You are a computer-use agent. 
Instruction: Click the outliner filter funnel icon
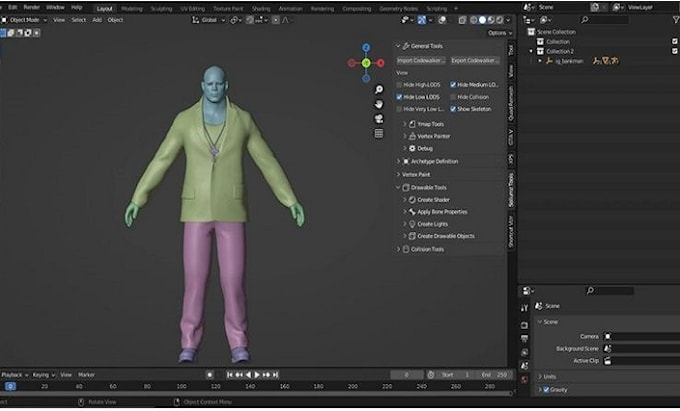[676, 20]
